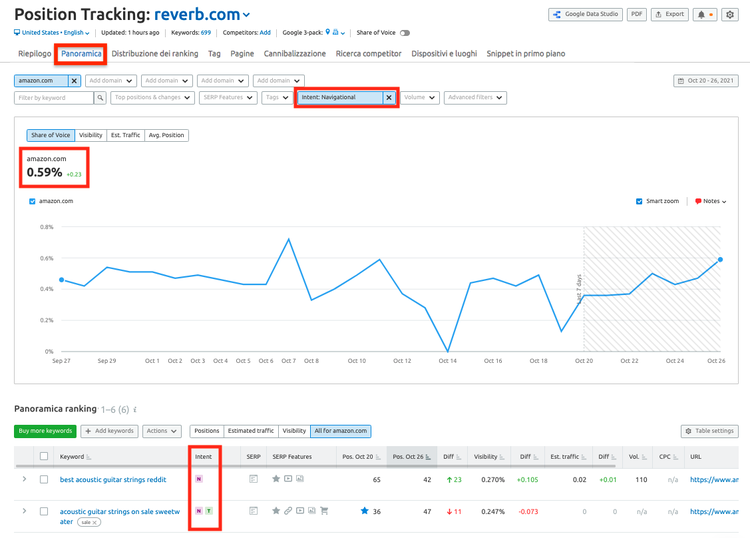
Task: Uncheck the amazon.com chart legend checkbox
Action: (32, 201)
